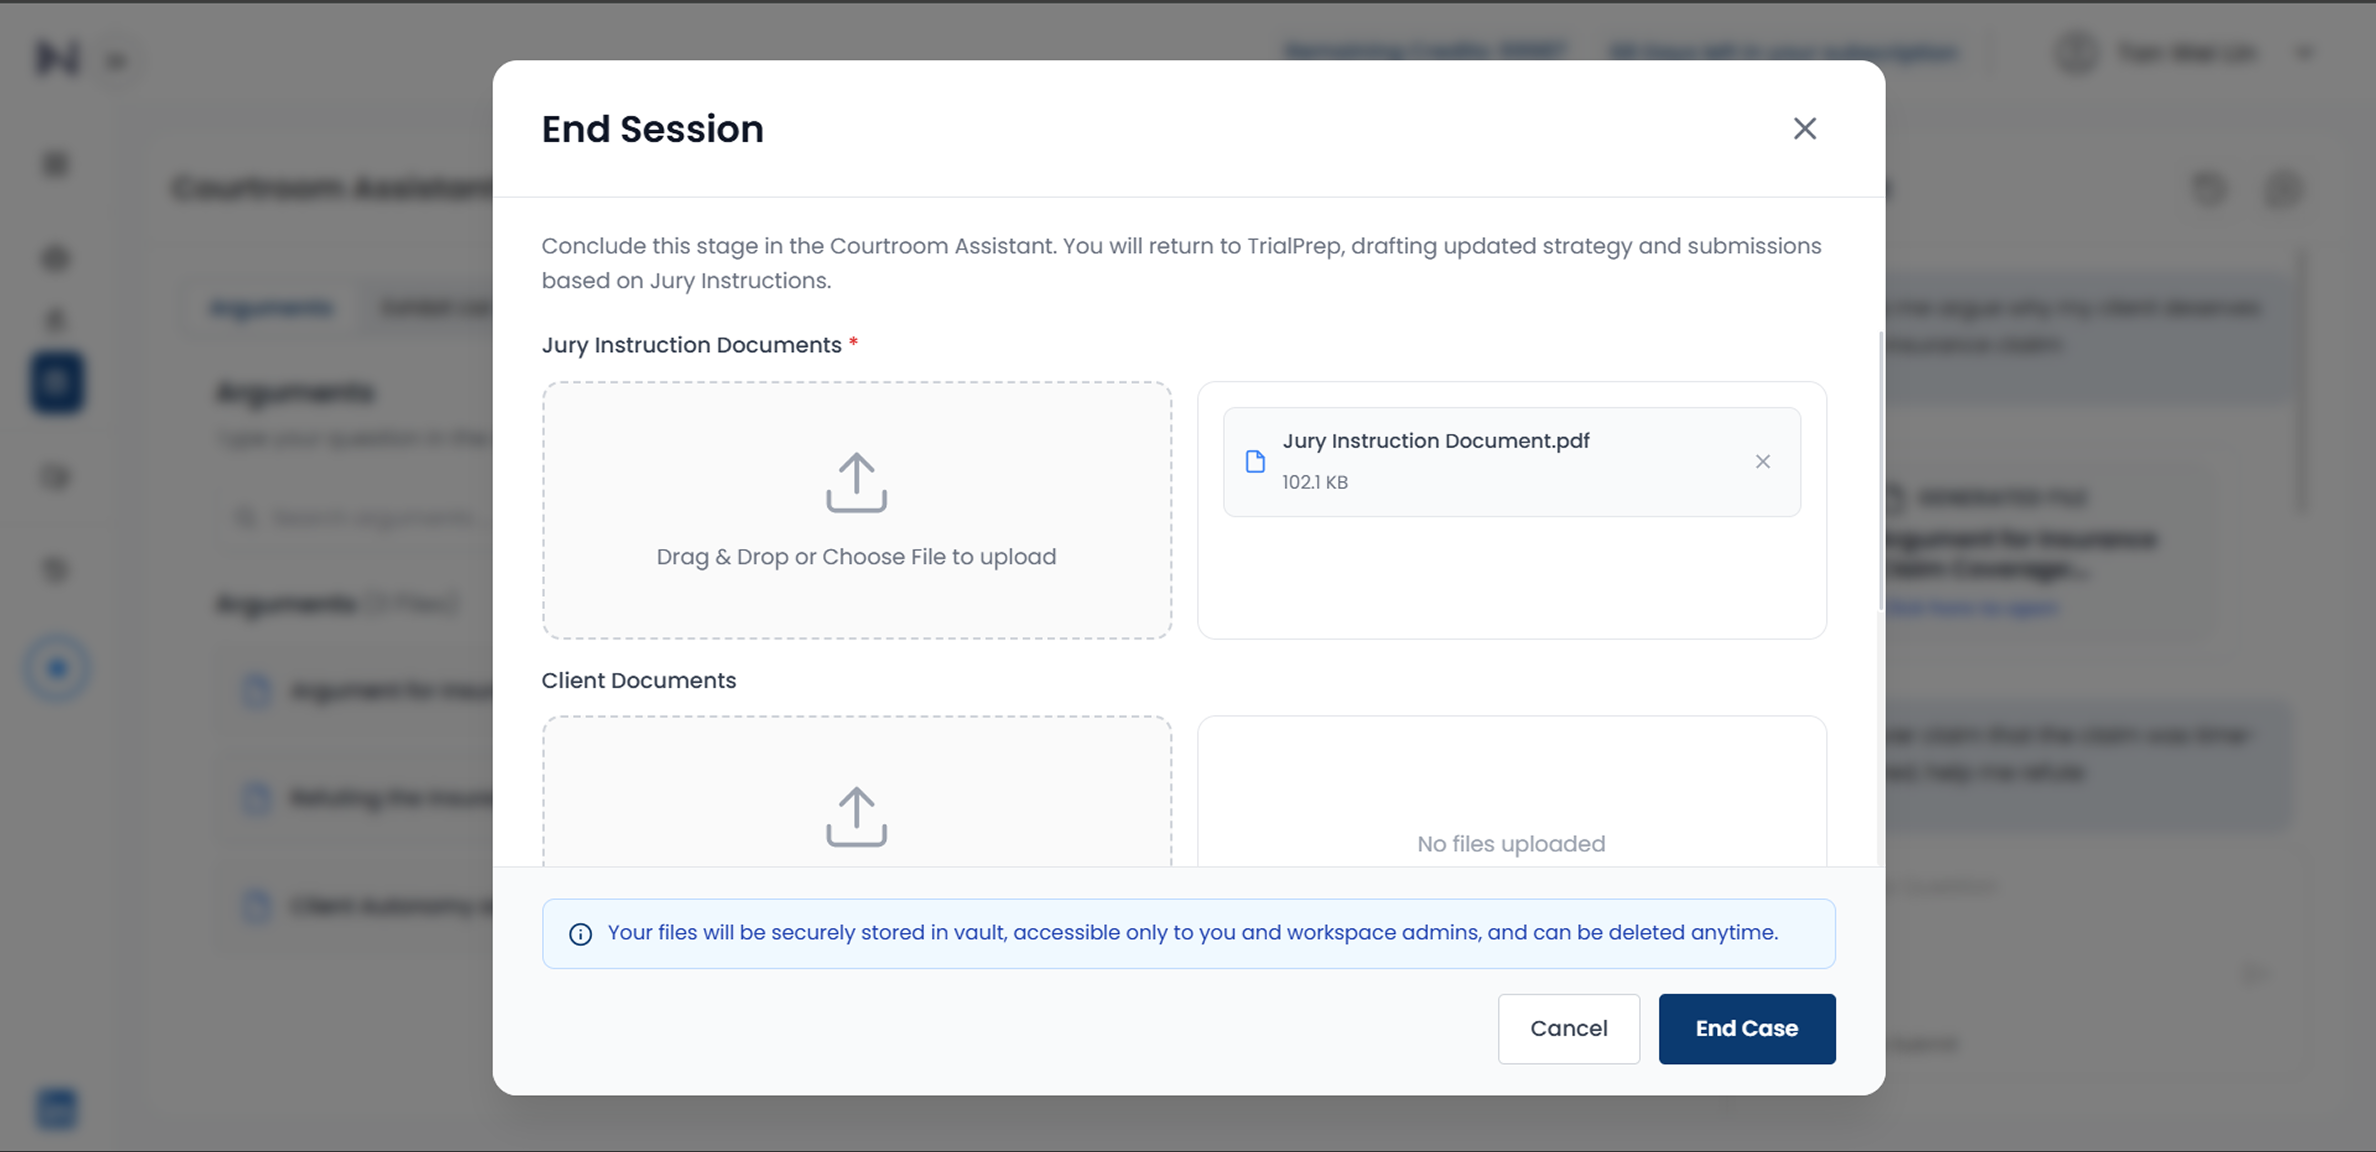Remove Jury Instruction Document.pdf from uploads
This screenshot has height=1152, width=2376.
[x=1762, y=461]
